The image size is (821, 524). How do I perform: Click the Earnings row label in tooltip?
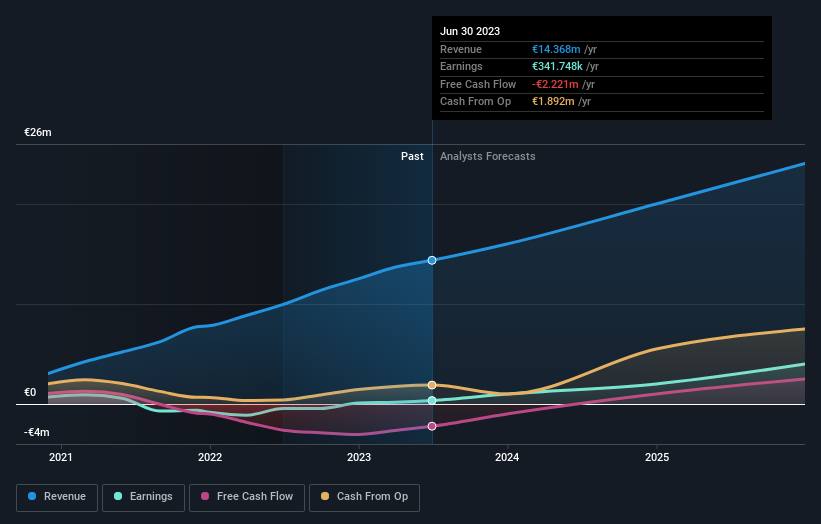[x=461, y=66]
